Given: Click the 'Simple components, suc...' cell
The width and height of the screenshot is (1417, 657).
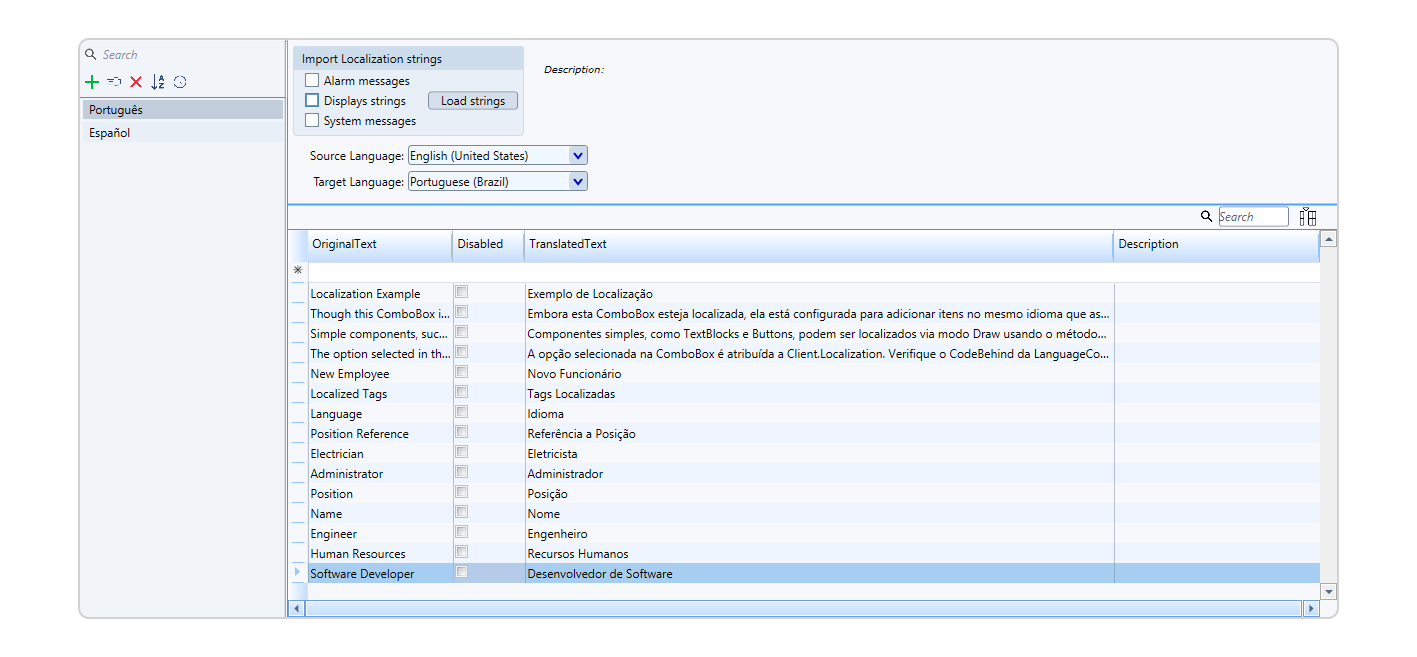Looking at the screenshot, I should [380, 334].
